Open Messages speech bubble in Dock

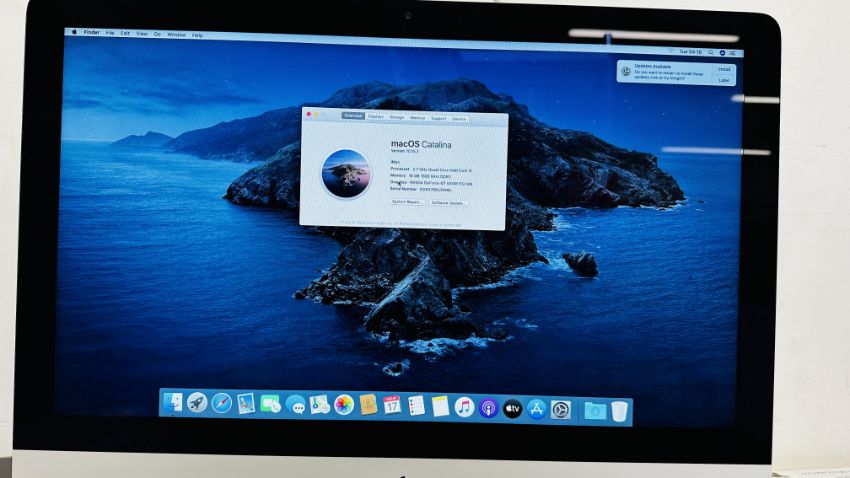point(295,405)
